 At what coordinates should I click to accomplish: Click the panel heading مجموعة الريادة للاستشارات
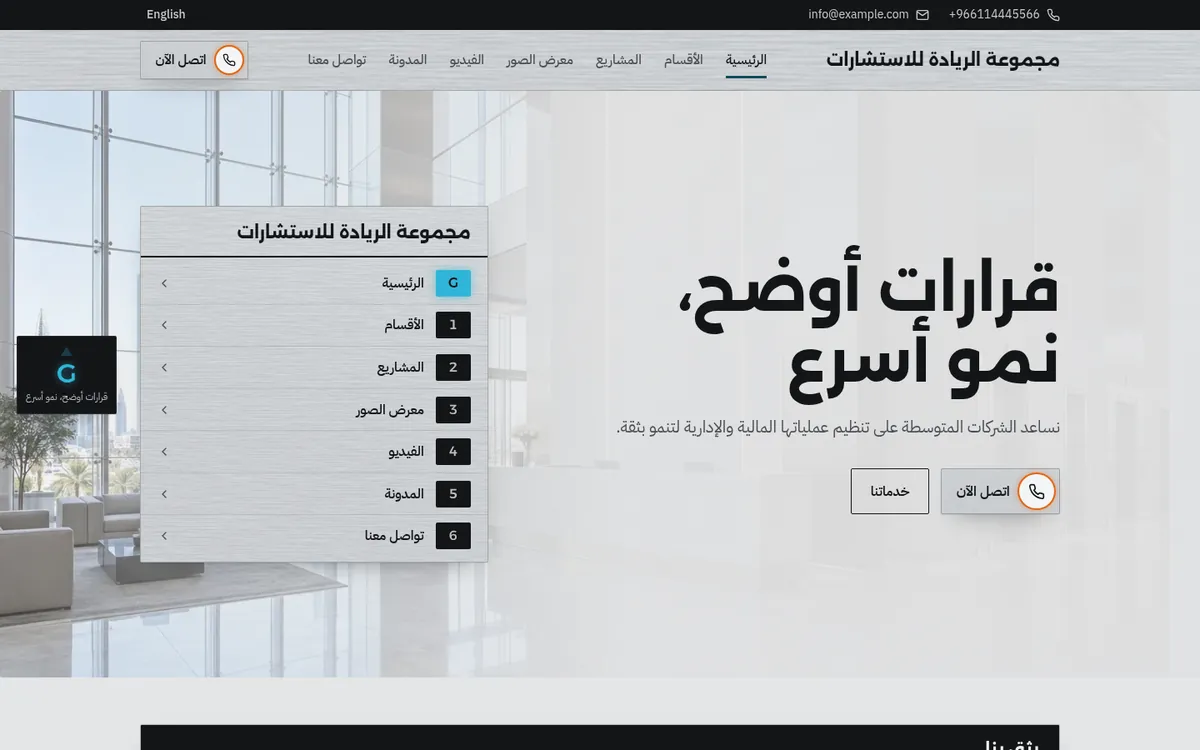[x=354, y=232]
